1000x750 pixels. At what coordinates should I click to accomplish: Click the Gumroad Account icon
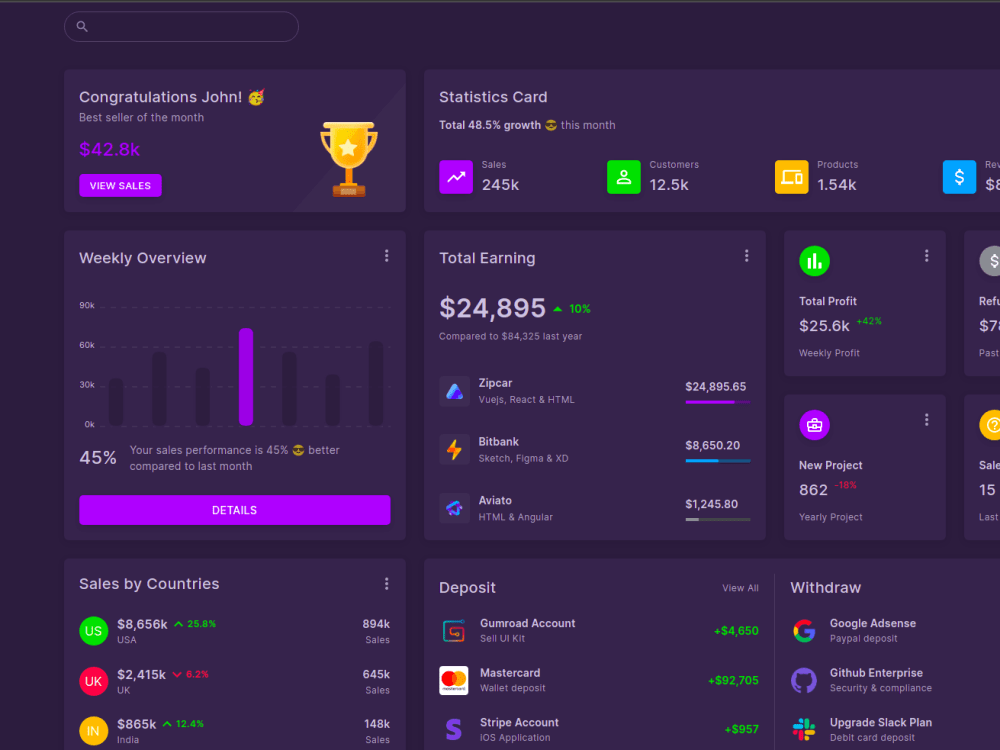point(454,631)
